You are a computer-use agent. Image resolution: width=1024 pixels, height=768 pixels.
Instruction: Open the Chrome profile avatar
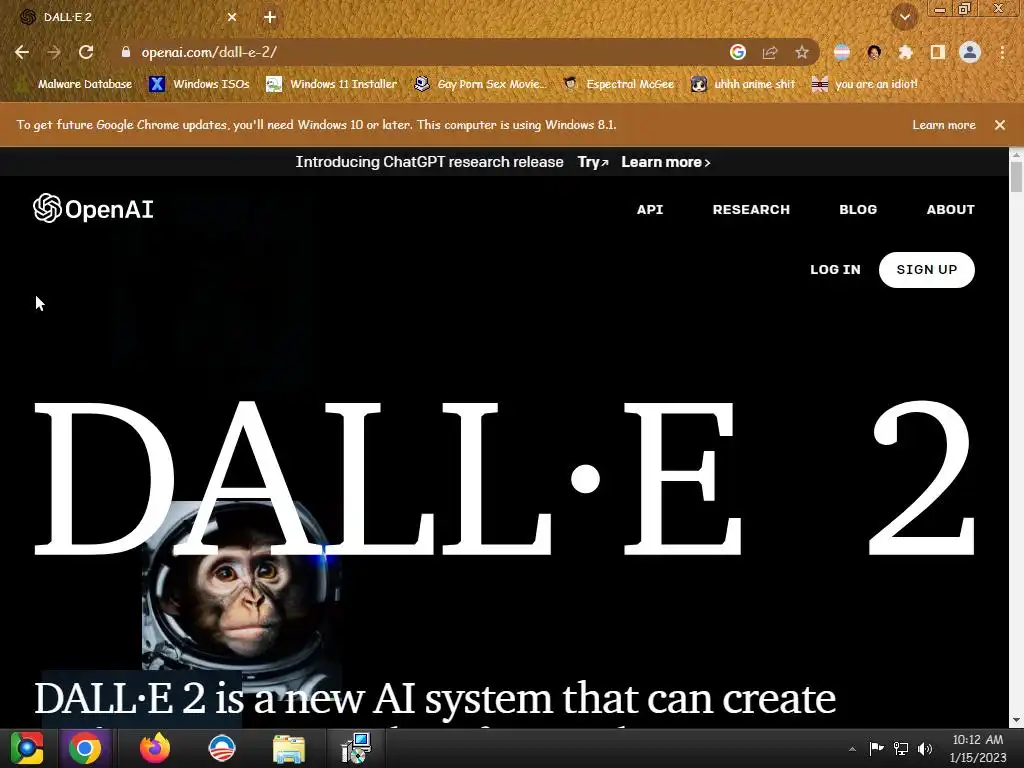pyautogui.click(x=970, y=52)
